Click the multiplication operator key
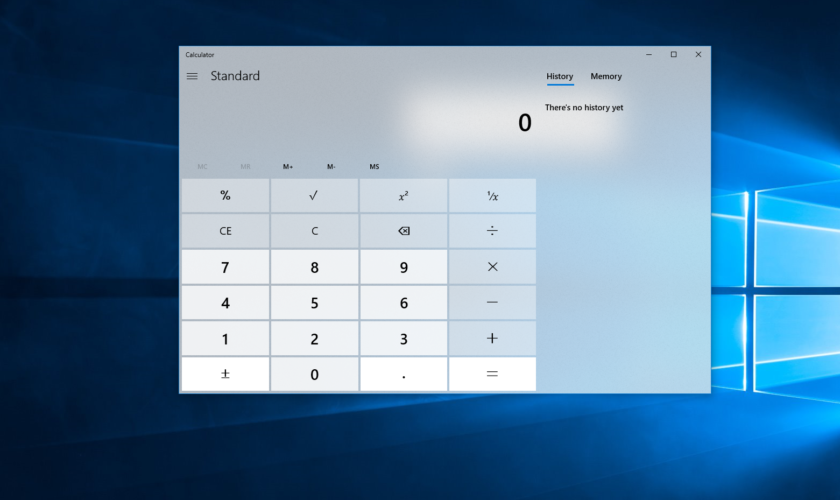840x500 pixels. pos(492,267)
